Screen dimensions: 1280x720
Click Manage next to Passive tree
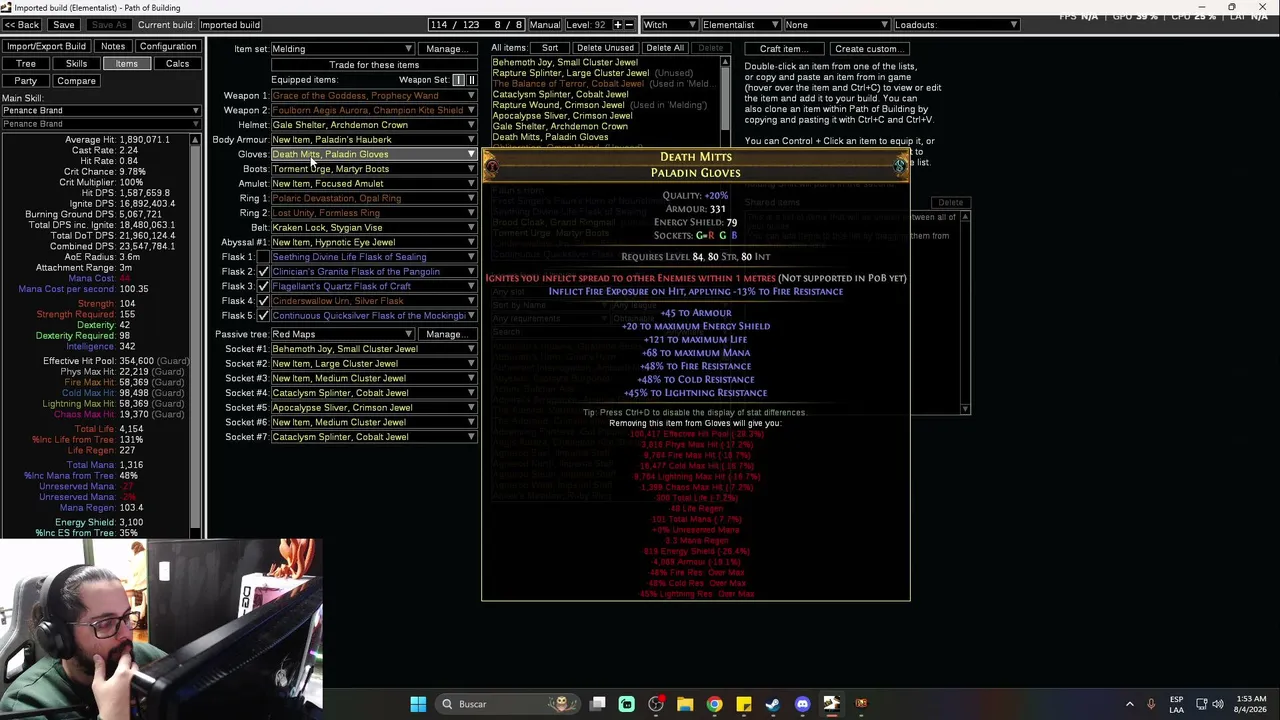[446, 335]
